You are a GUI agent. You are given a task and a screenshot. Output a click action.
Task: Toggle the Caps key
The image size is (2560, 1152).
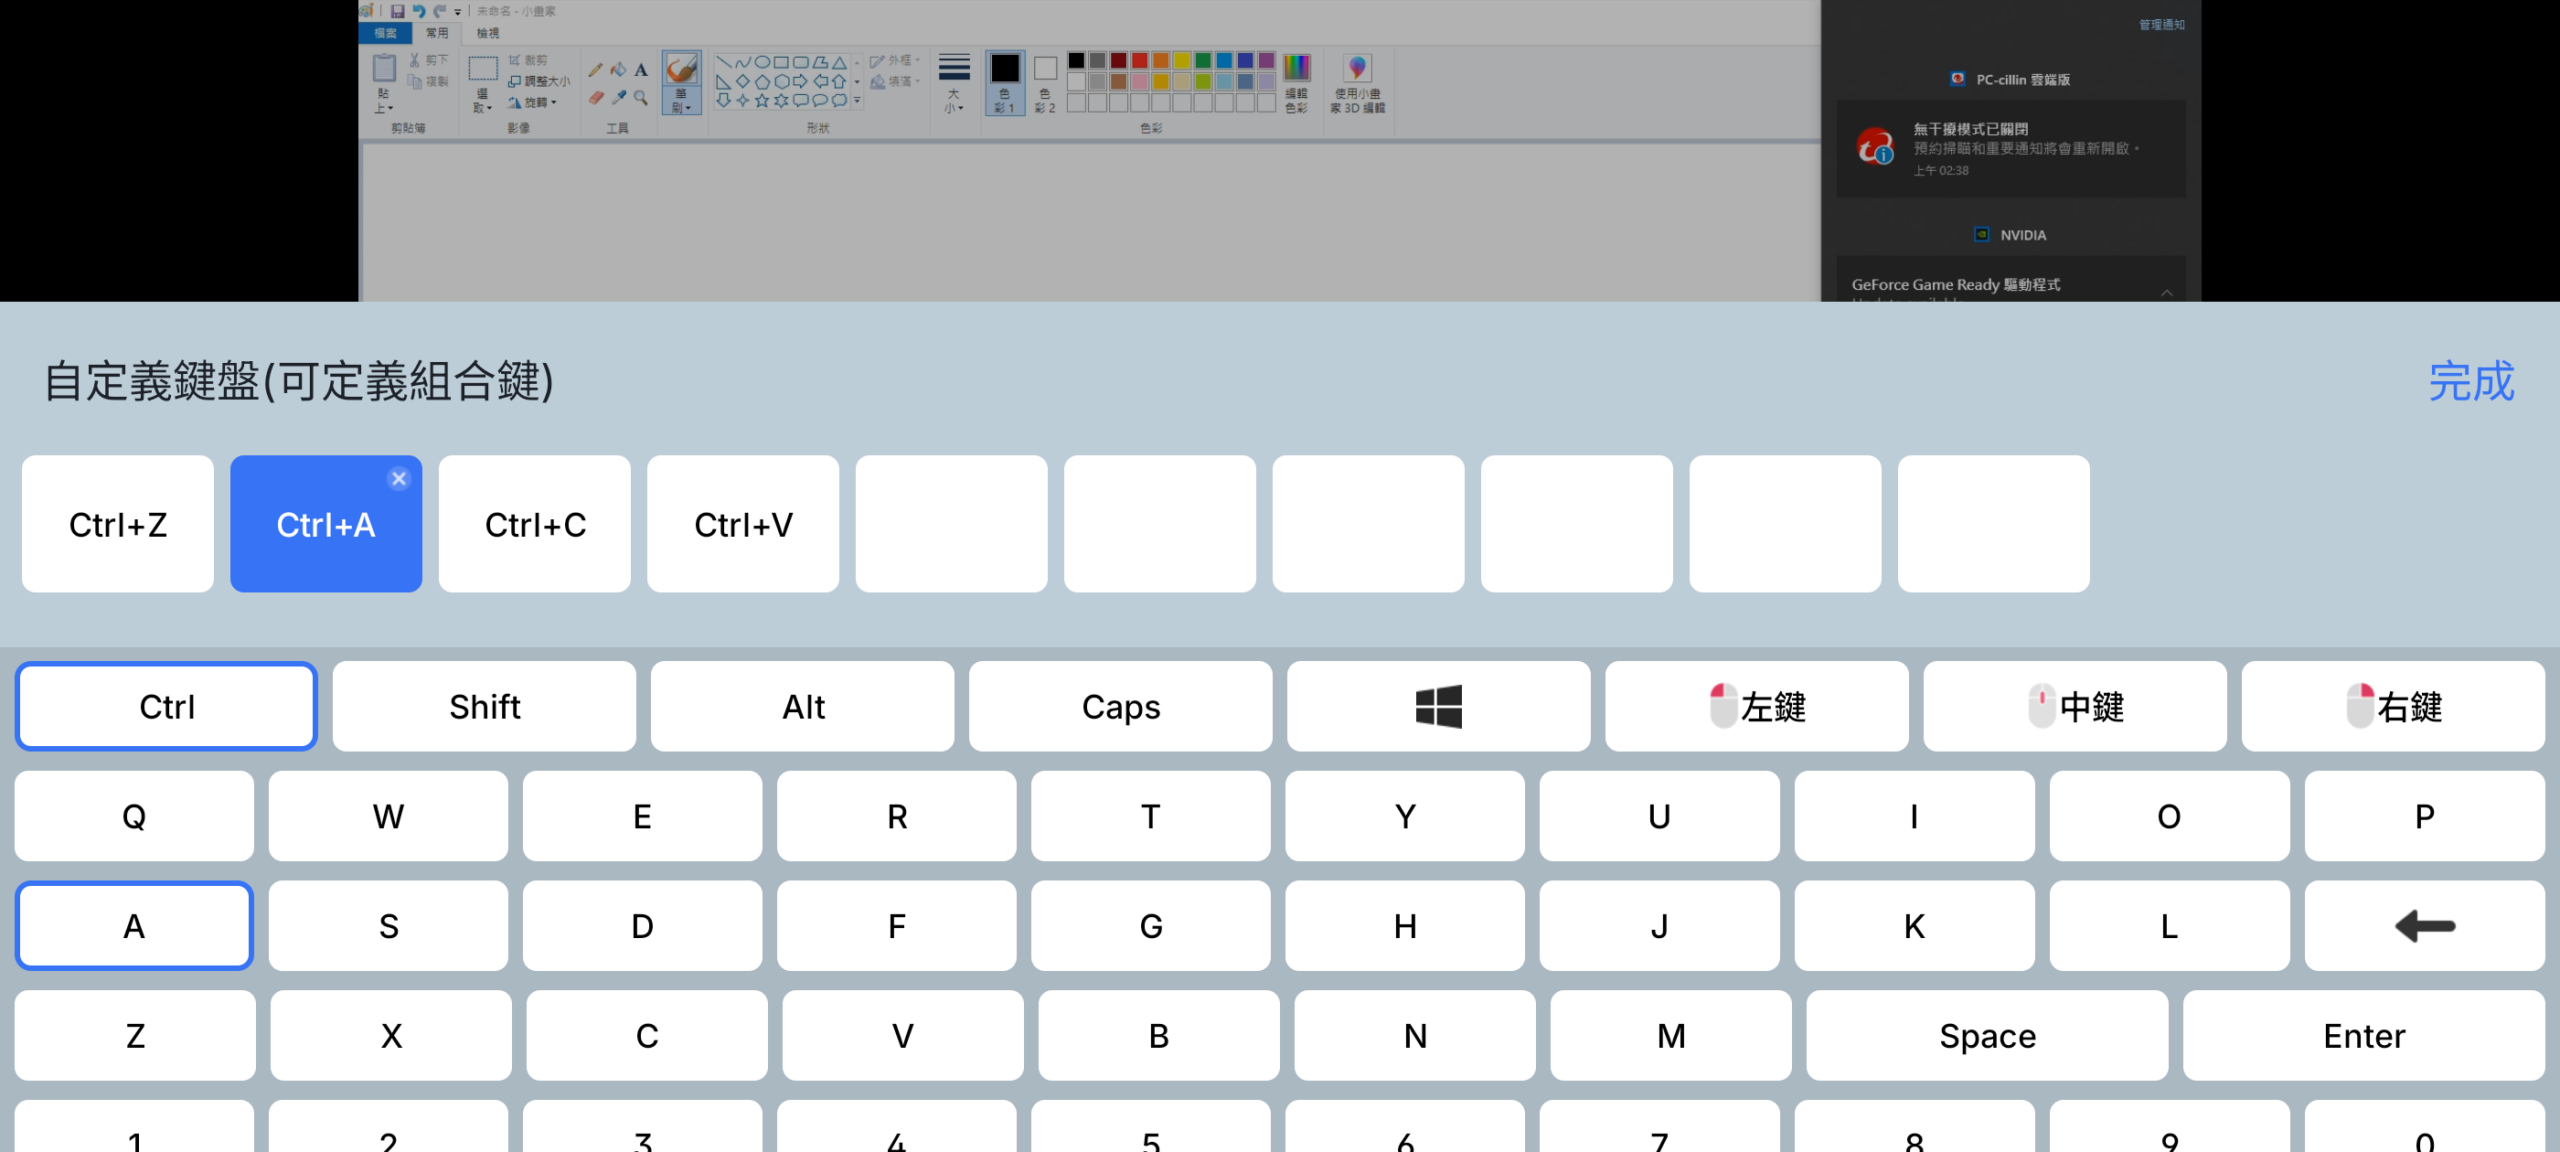click(x=1120, y=706)
